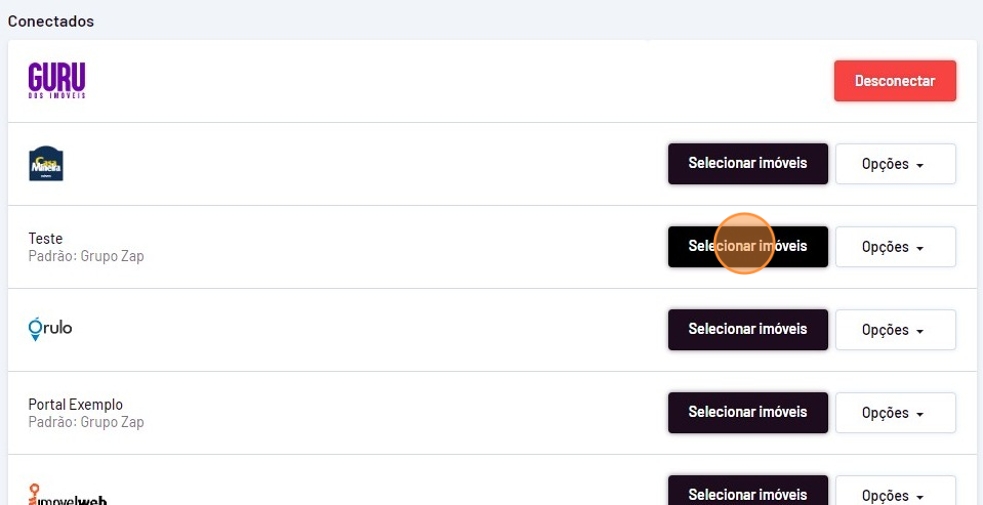Click the Imovelweb logo
The image size is (983, 505).
68,494
